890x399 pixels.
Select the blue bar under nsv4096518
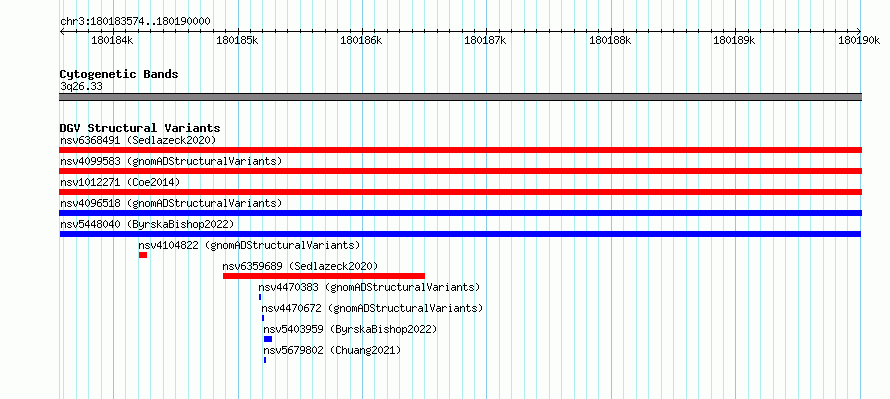pyautogui.click(x=460, y=213)
